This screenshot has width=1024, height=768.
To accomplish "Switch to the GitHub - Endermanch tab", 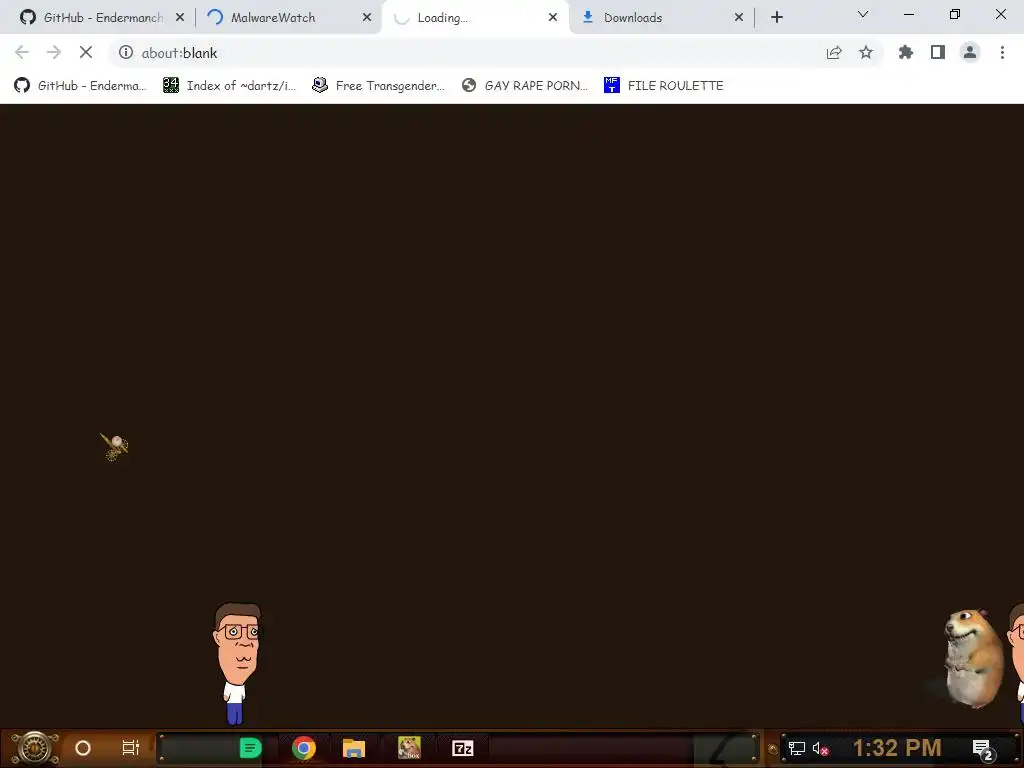I will coord(91,18).
